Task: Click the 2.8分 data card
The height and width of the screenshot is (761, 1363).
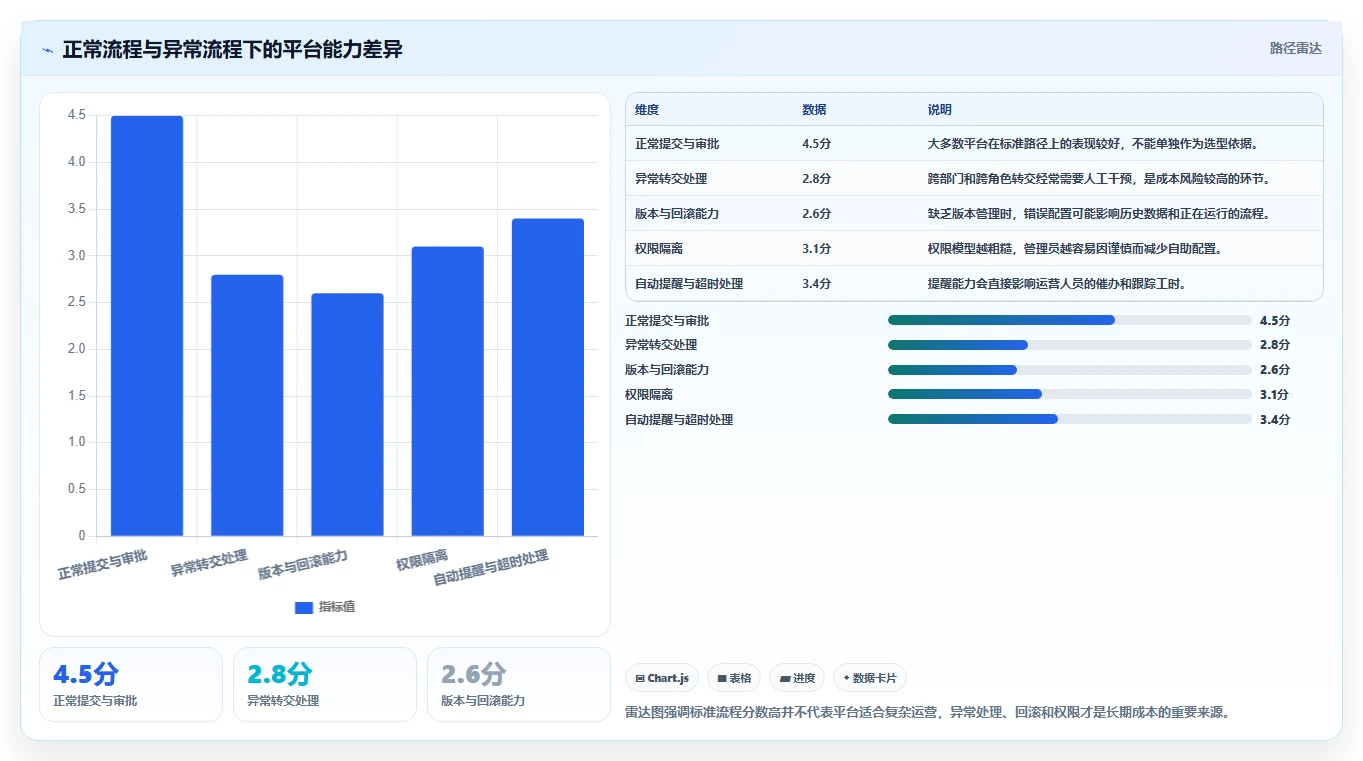Action: 325,684
